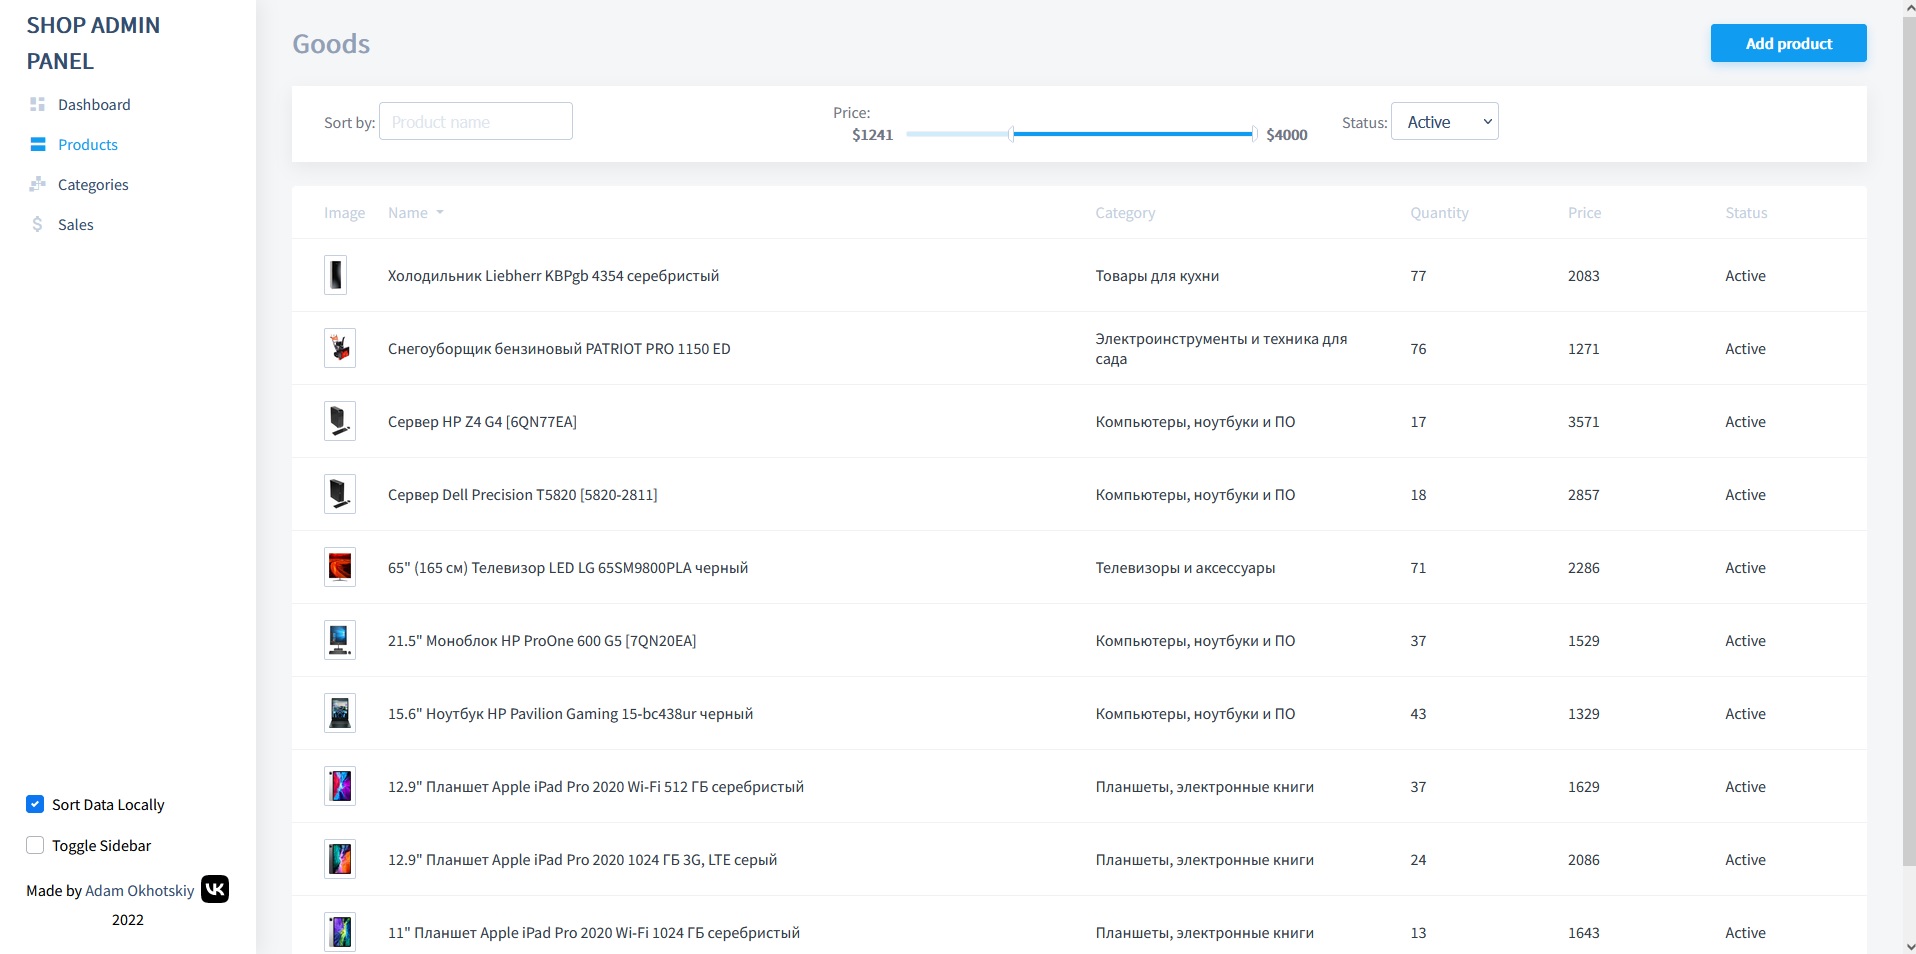The image size is (1916, 954).
Task: Click the Image column header
Action: (x=344, y=213)
